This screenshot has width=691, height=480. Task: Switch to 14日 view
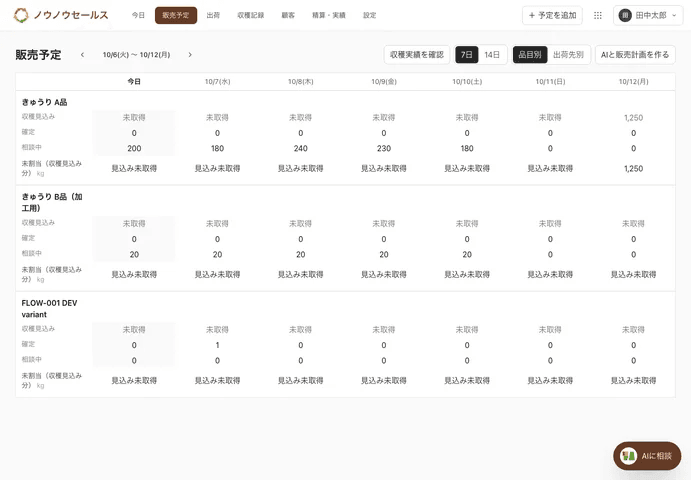coord(492,55)
